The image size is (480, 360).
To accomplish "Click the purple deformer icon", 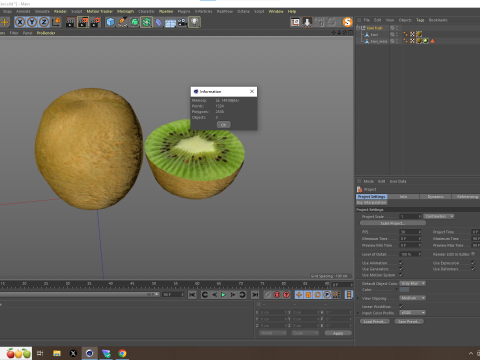I will 159,22.
